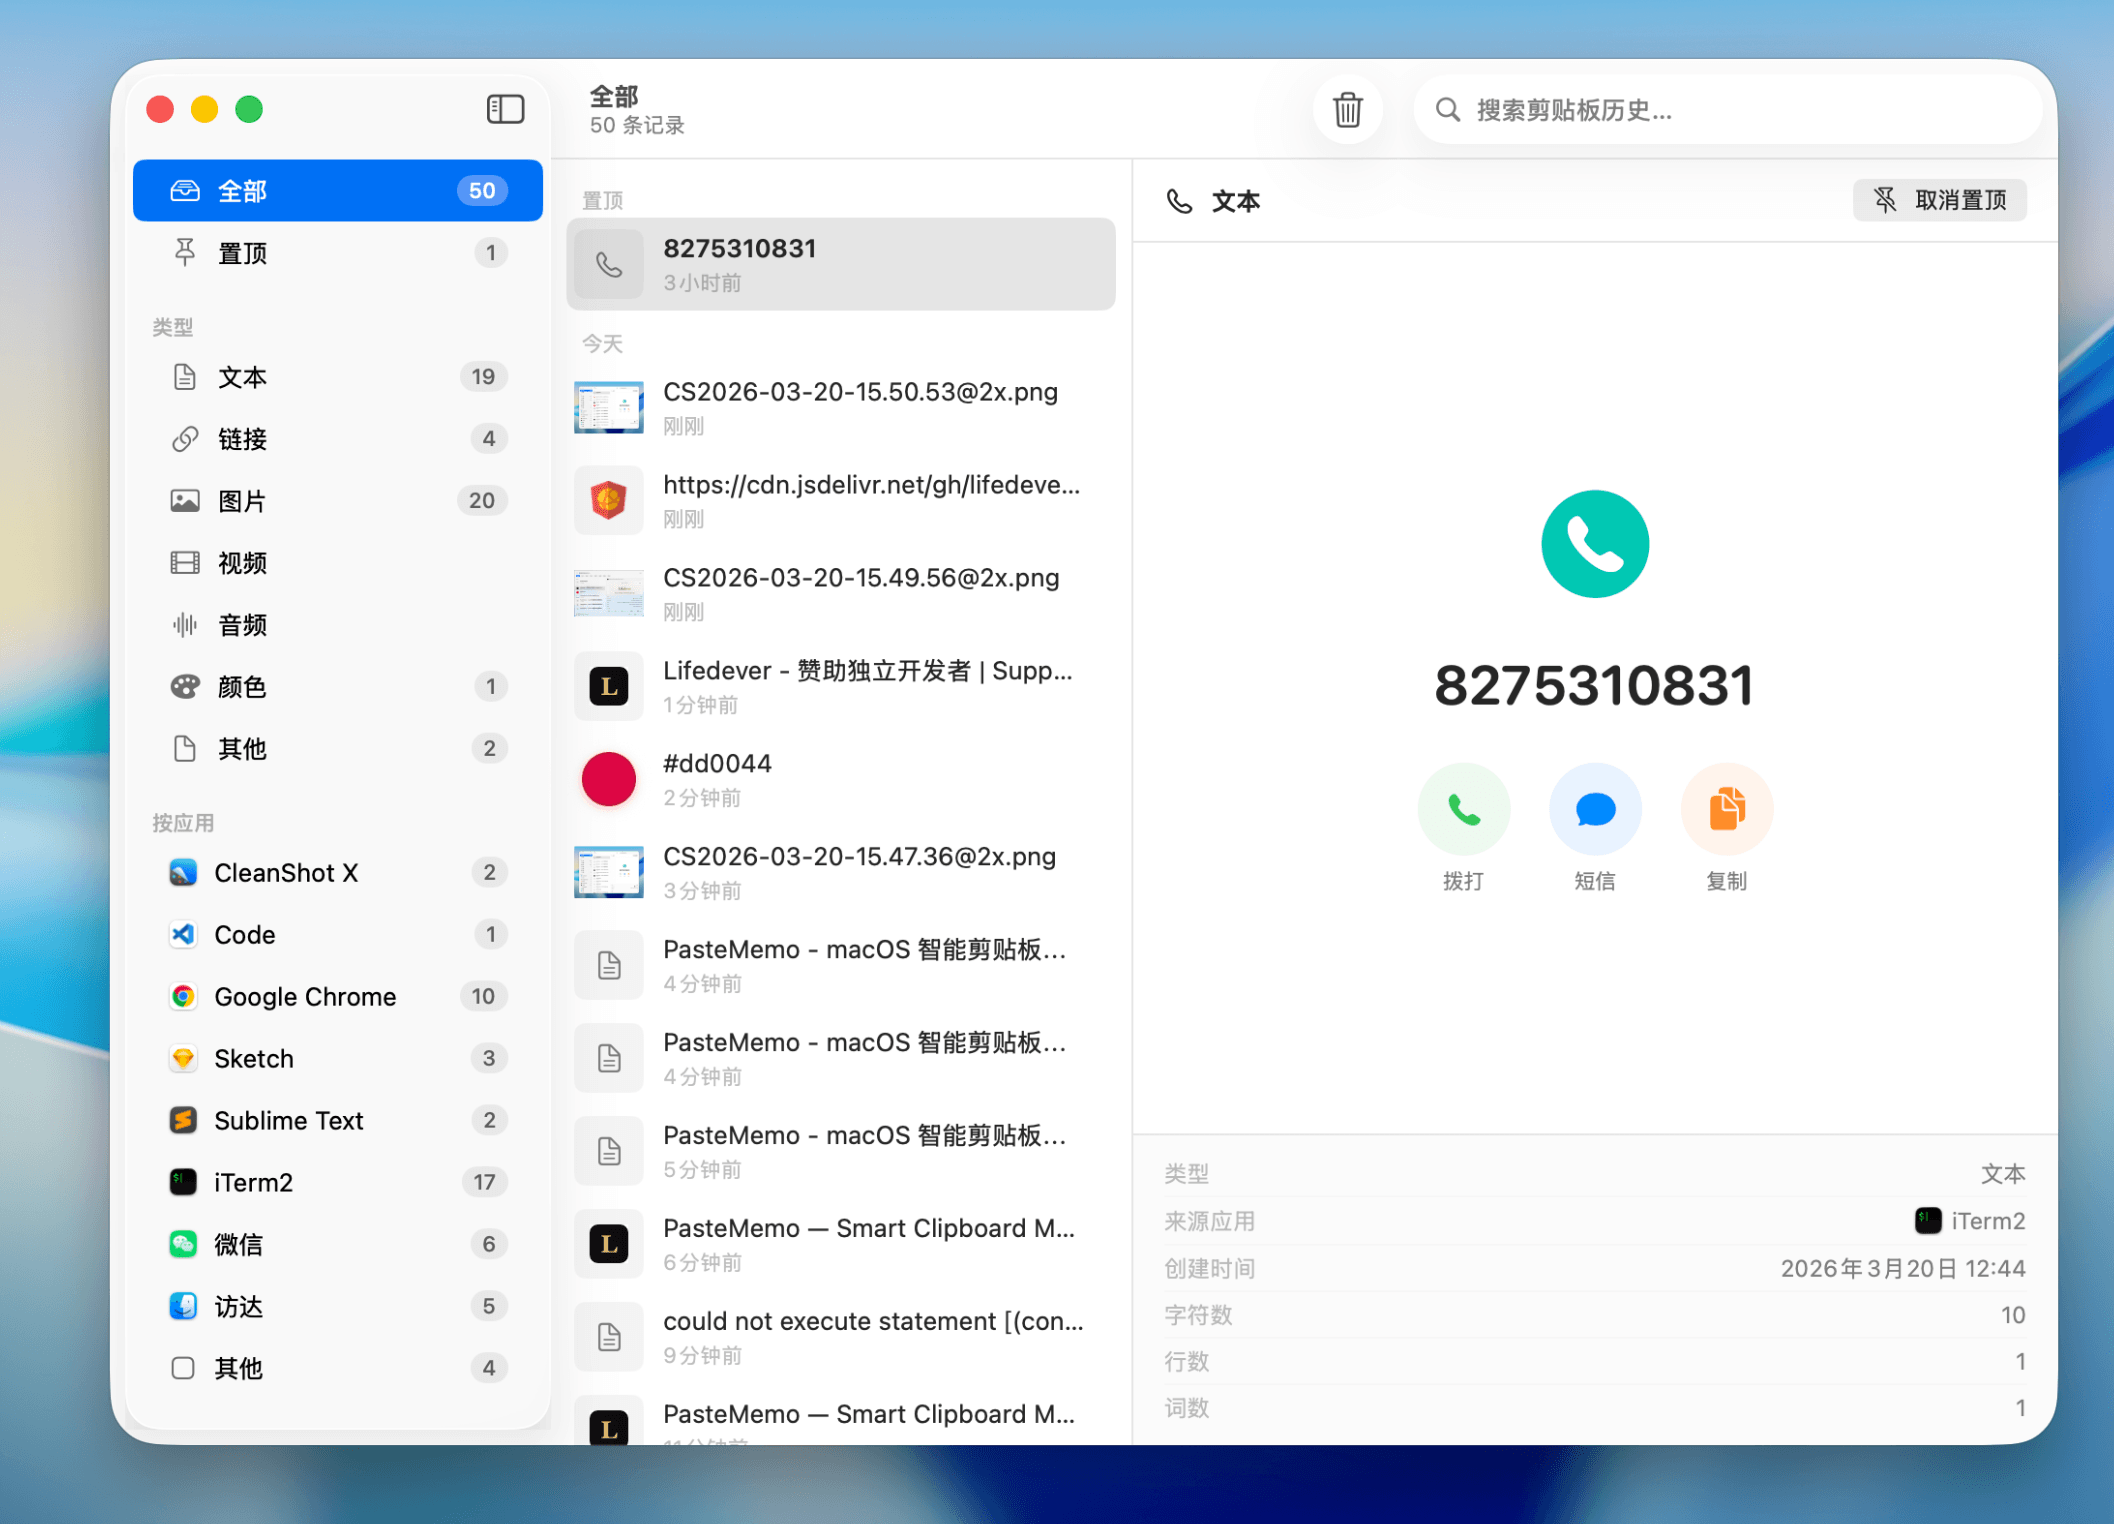2114x1524 pixels.
Task: Select the 其他 type with count 2
Action: tap(338, 748)
